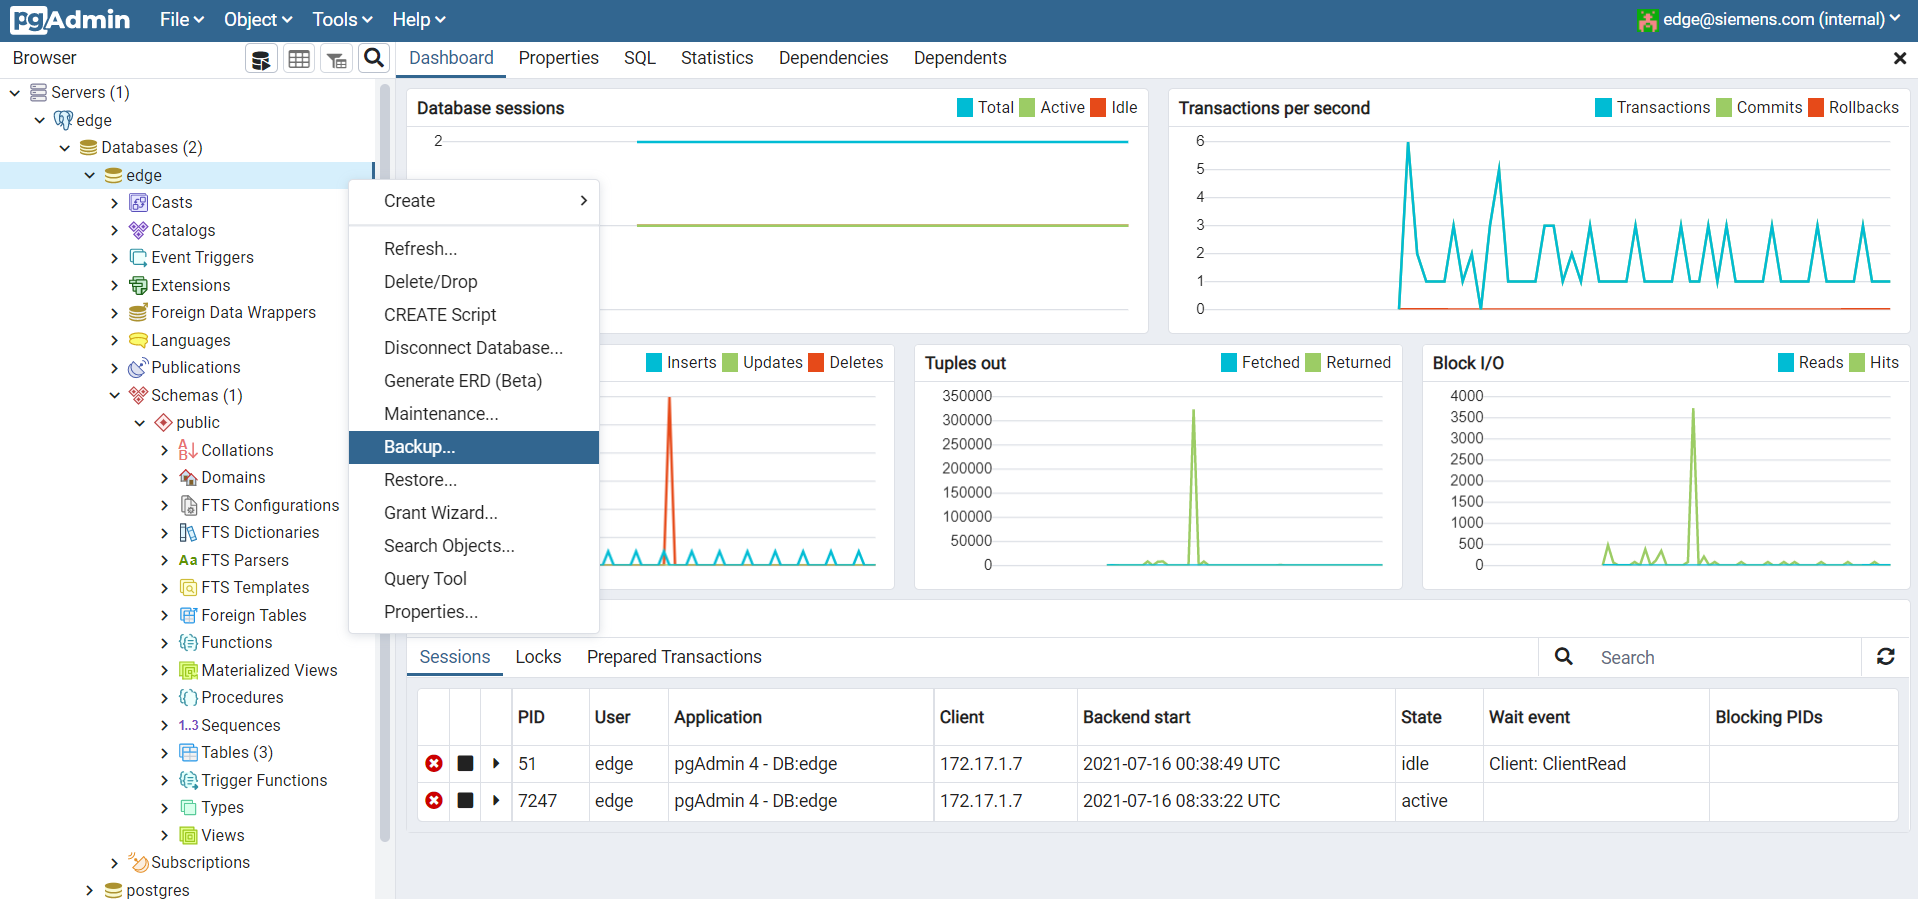
Task: Open the Tools menu
Action: [342, 20]
